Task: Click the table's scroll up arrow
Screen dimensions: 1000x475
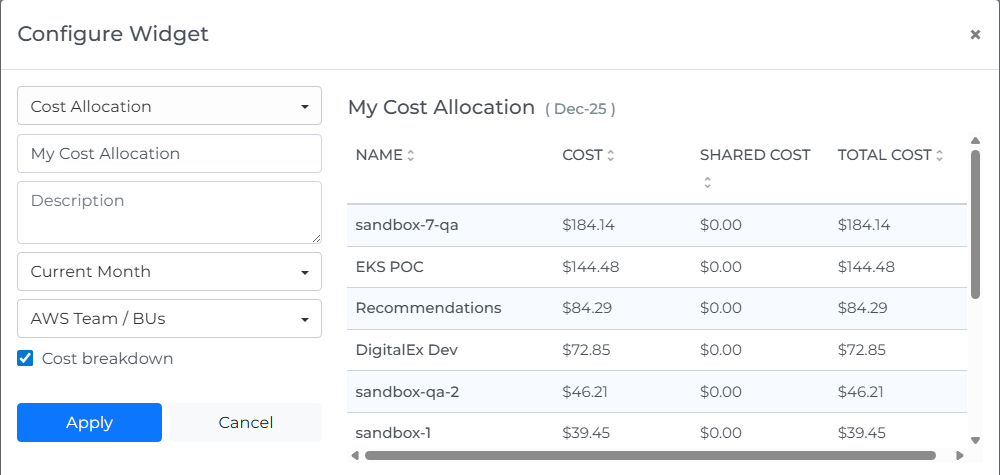Action: point(975,141)
